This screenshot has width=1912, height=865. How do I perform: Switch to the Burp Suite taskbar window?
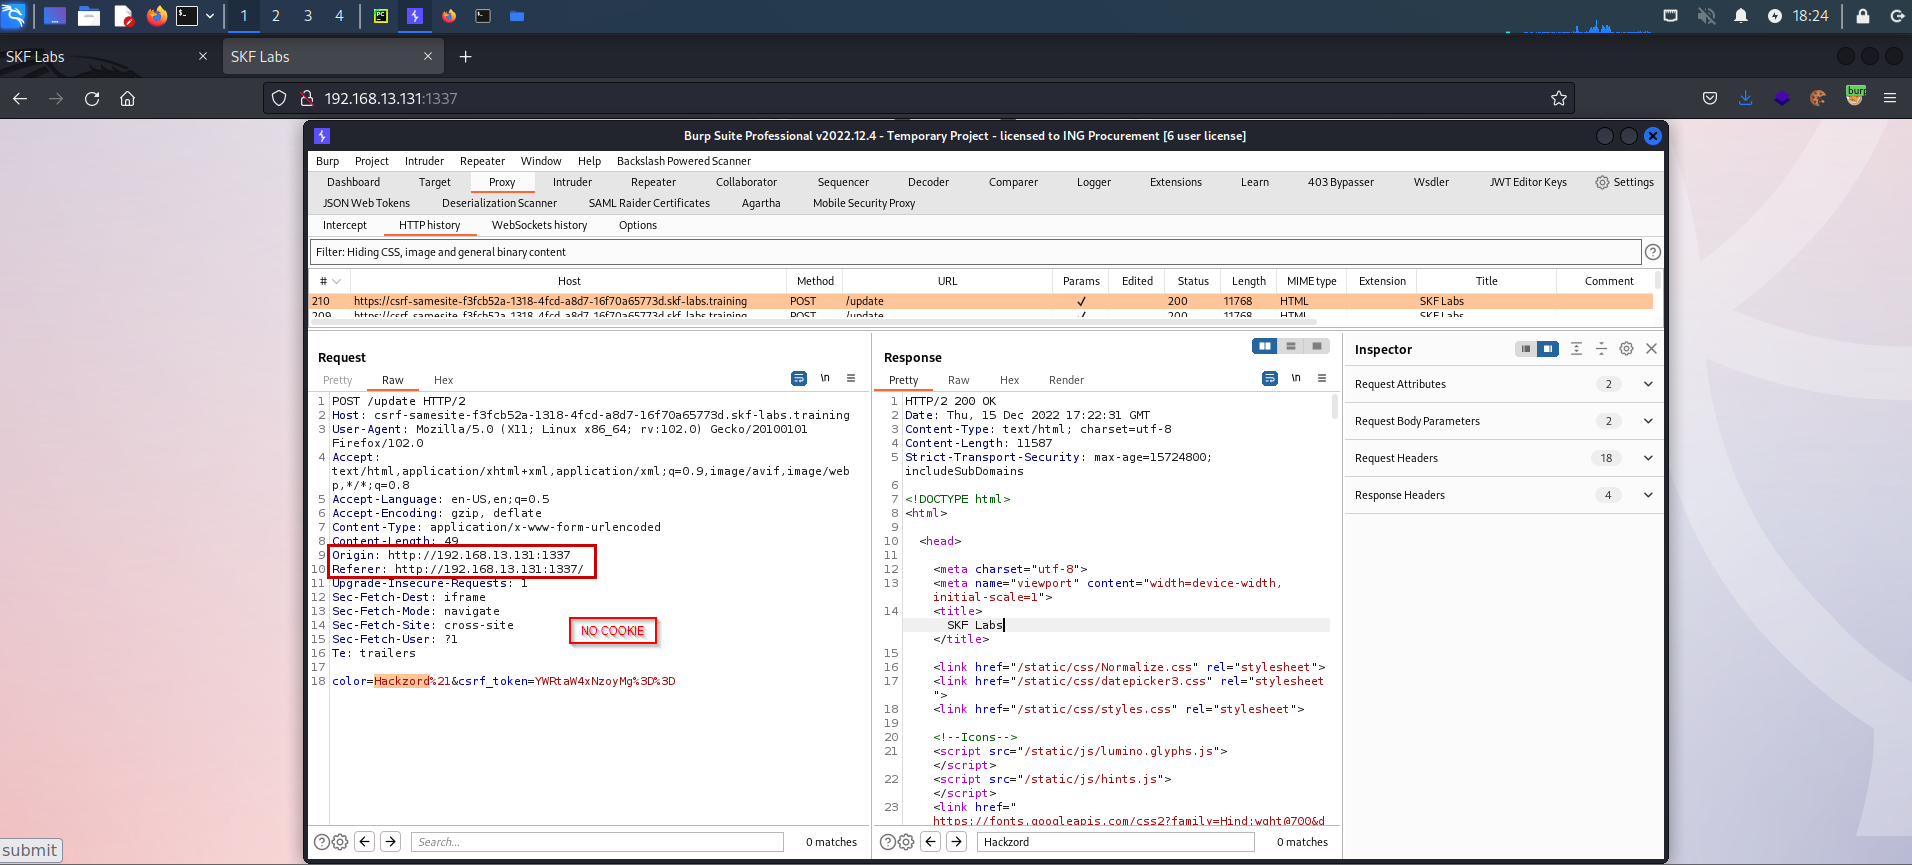pos(414,16)
